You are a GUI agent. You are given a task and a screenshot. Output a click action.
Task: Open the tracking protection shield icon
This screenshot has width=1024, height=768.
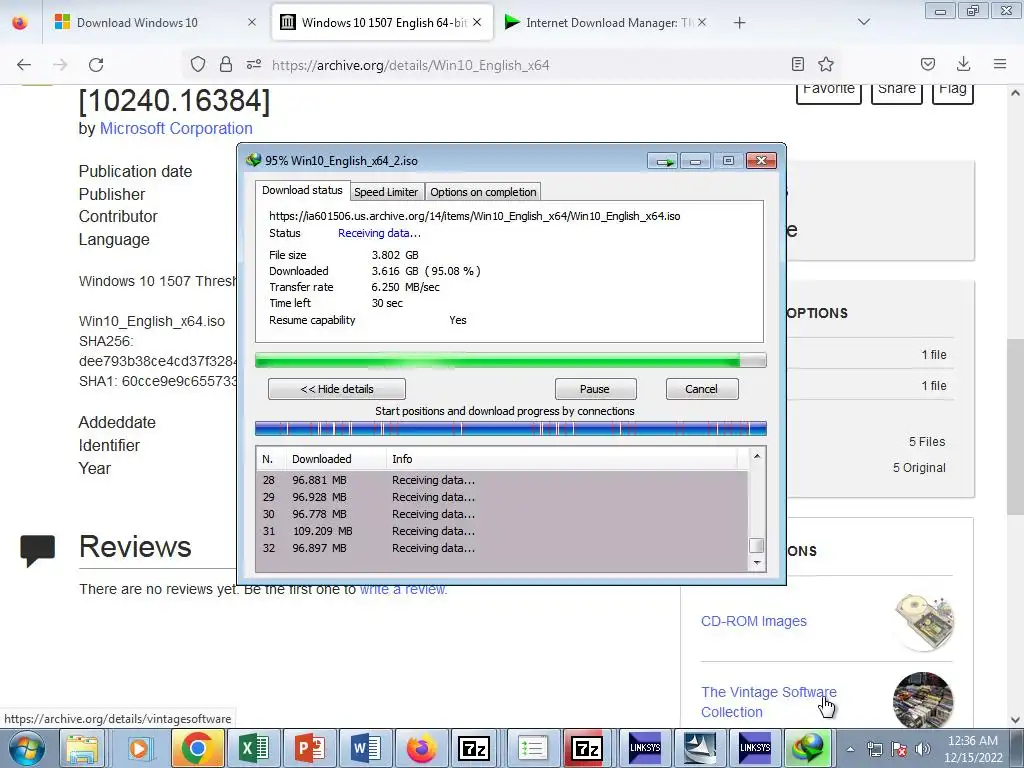(198, 64)
